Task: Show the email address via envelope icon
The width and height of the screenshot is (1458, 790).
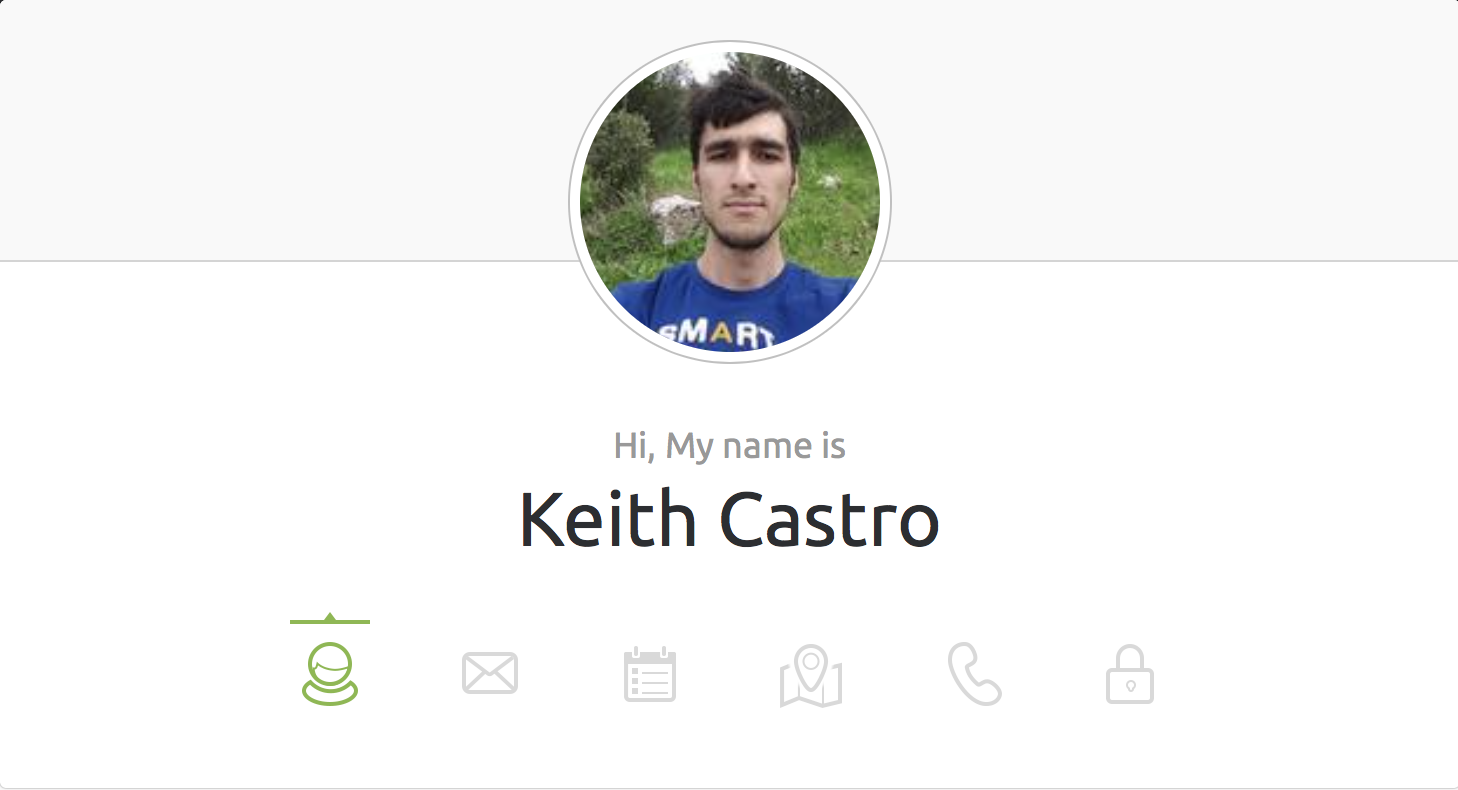Action: [x=490, y=673]
